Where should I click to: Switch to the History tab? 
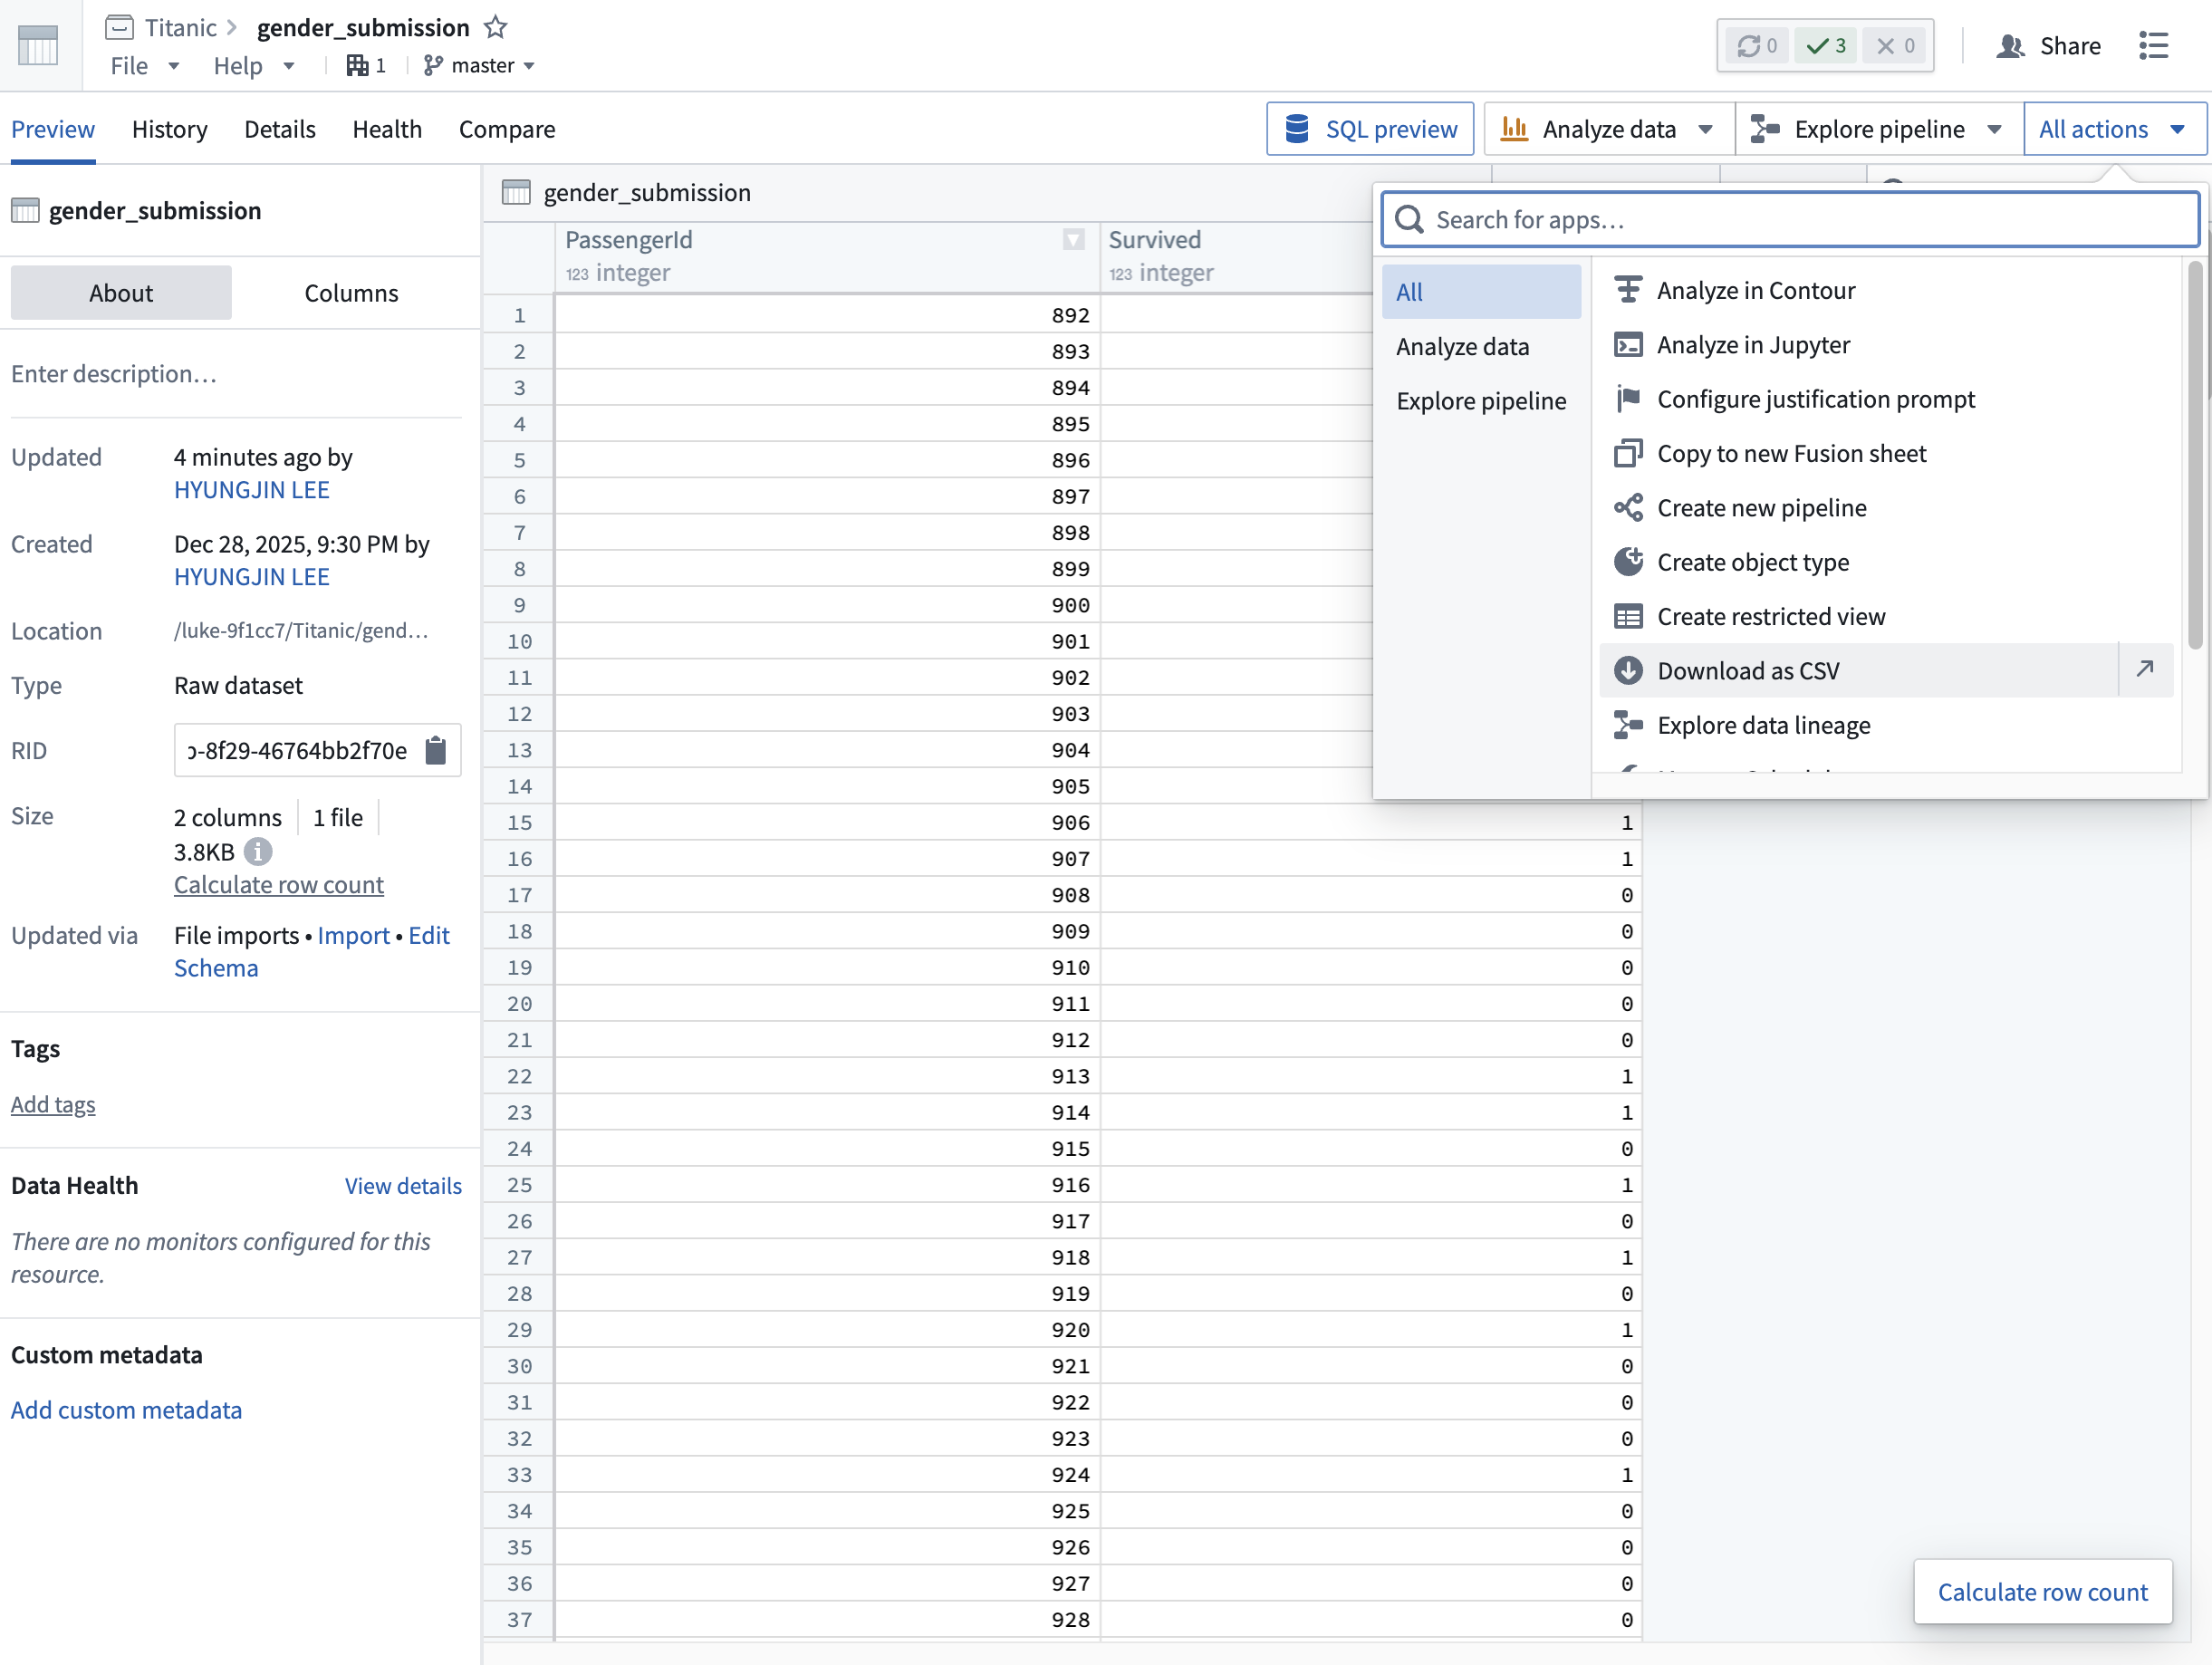point(169,129)
